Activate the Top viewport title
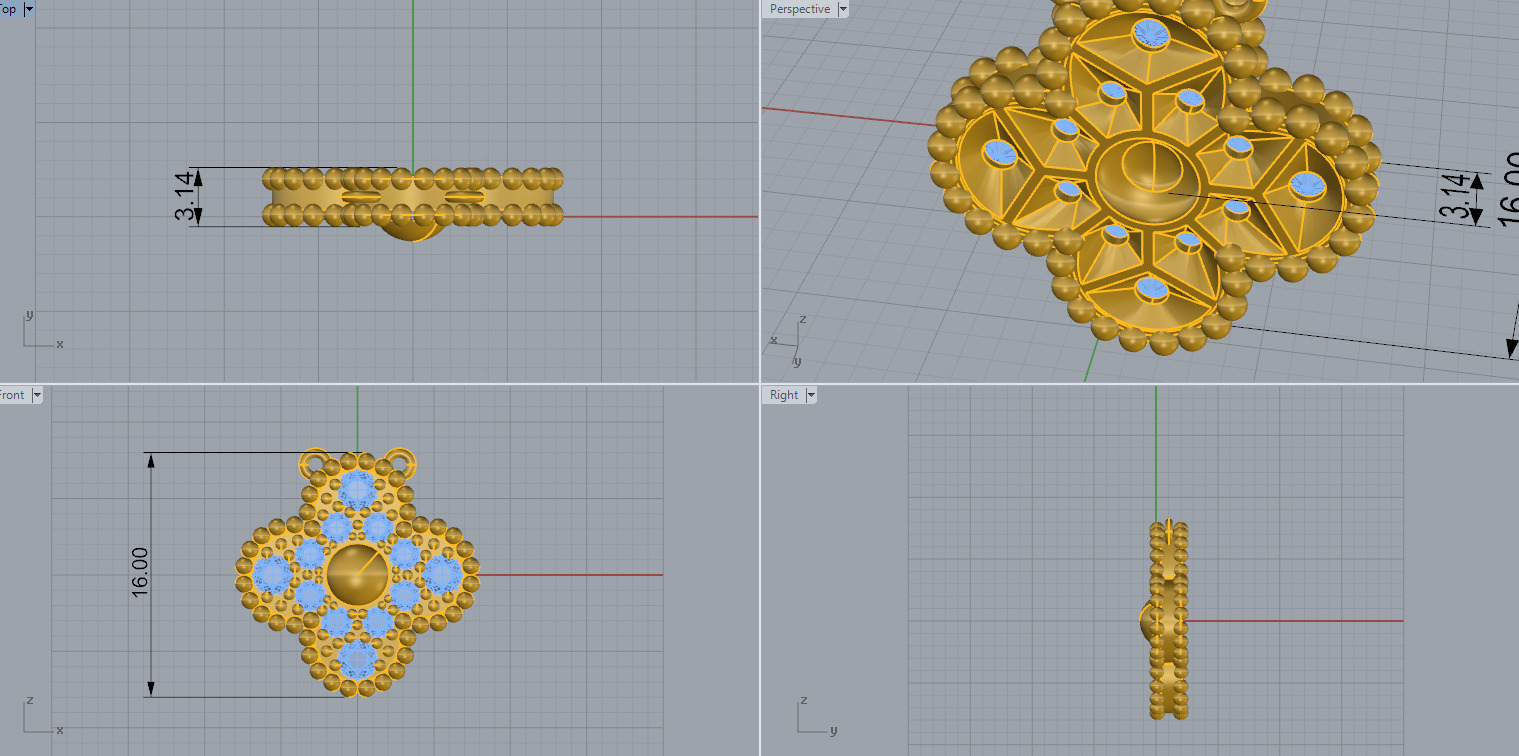This screenshot has width=1519, height=756. click(x=8, y=9)
